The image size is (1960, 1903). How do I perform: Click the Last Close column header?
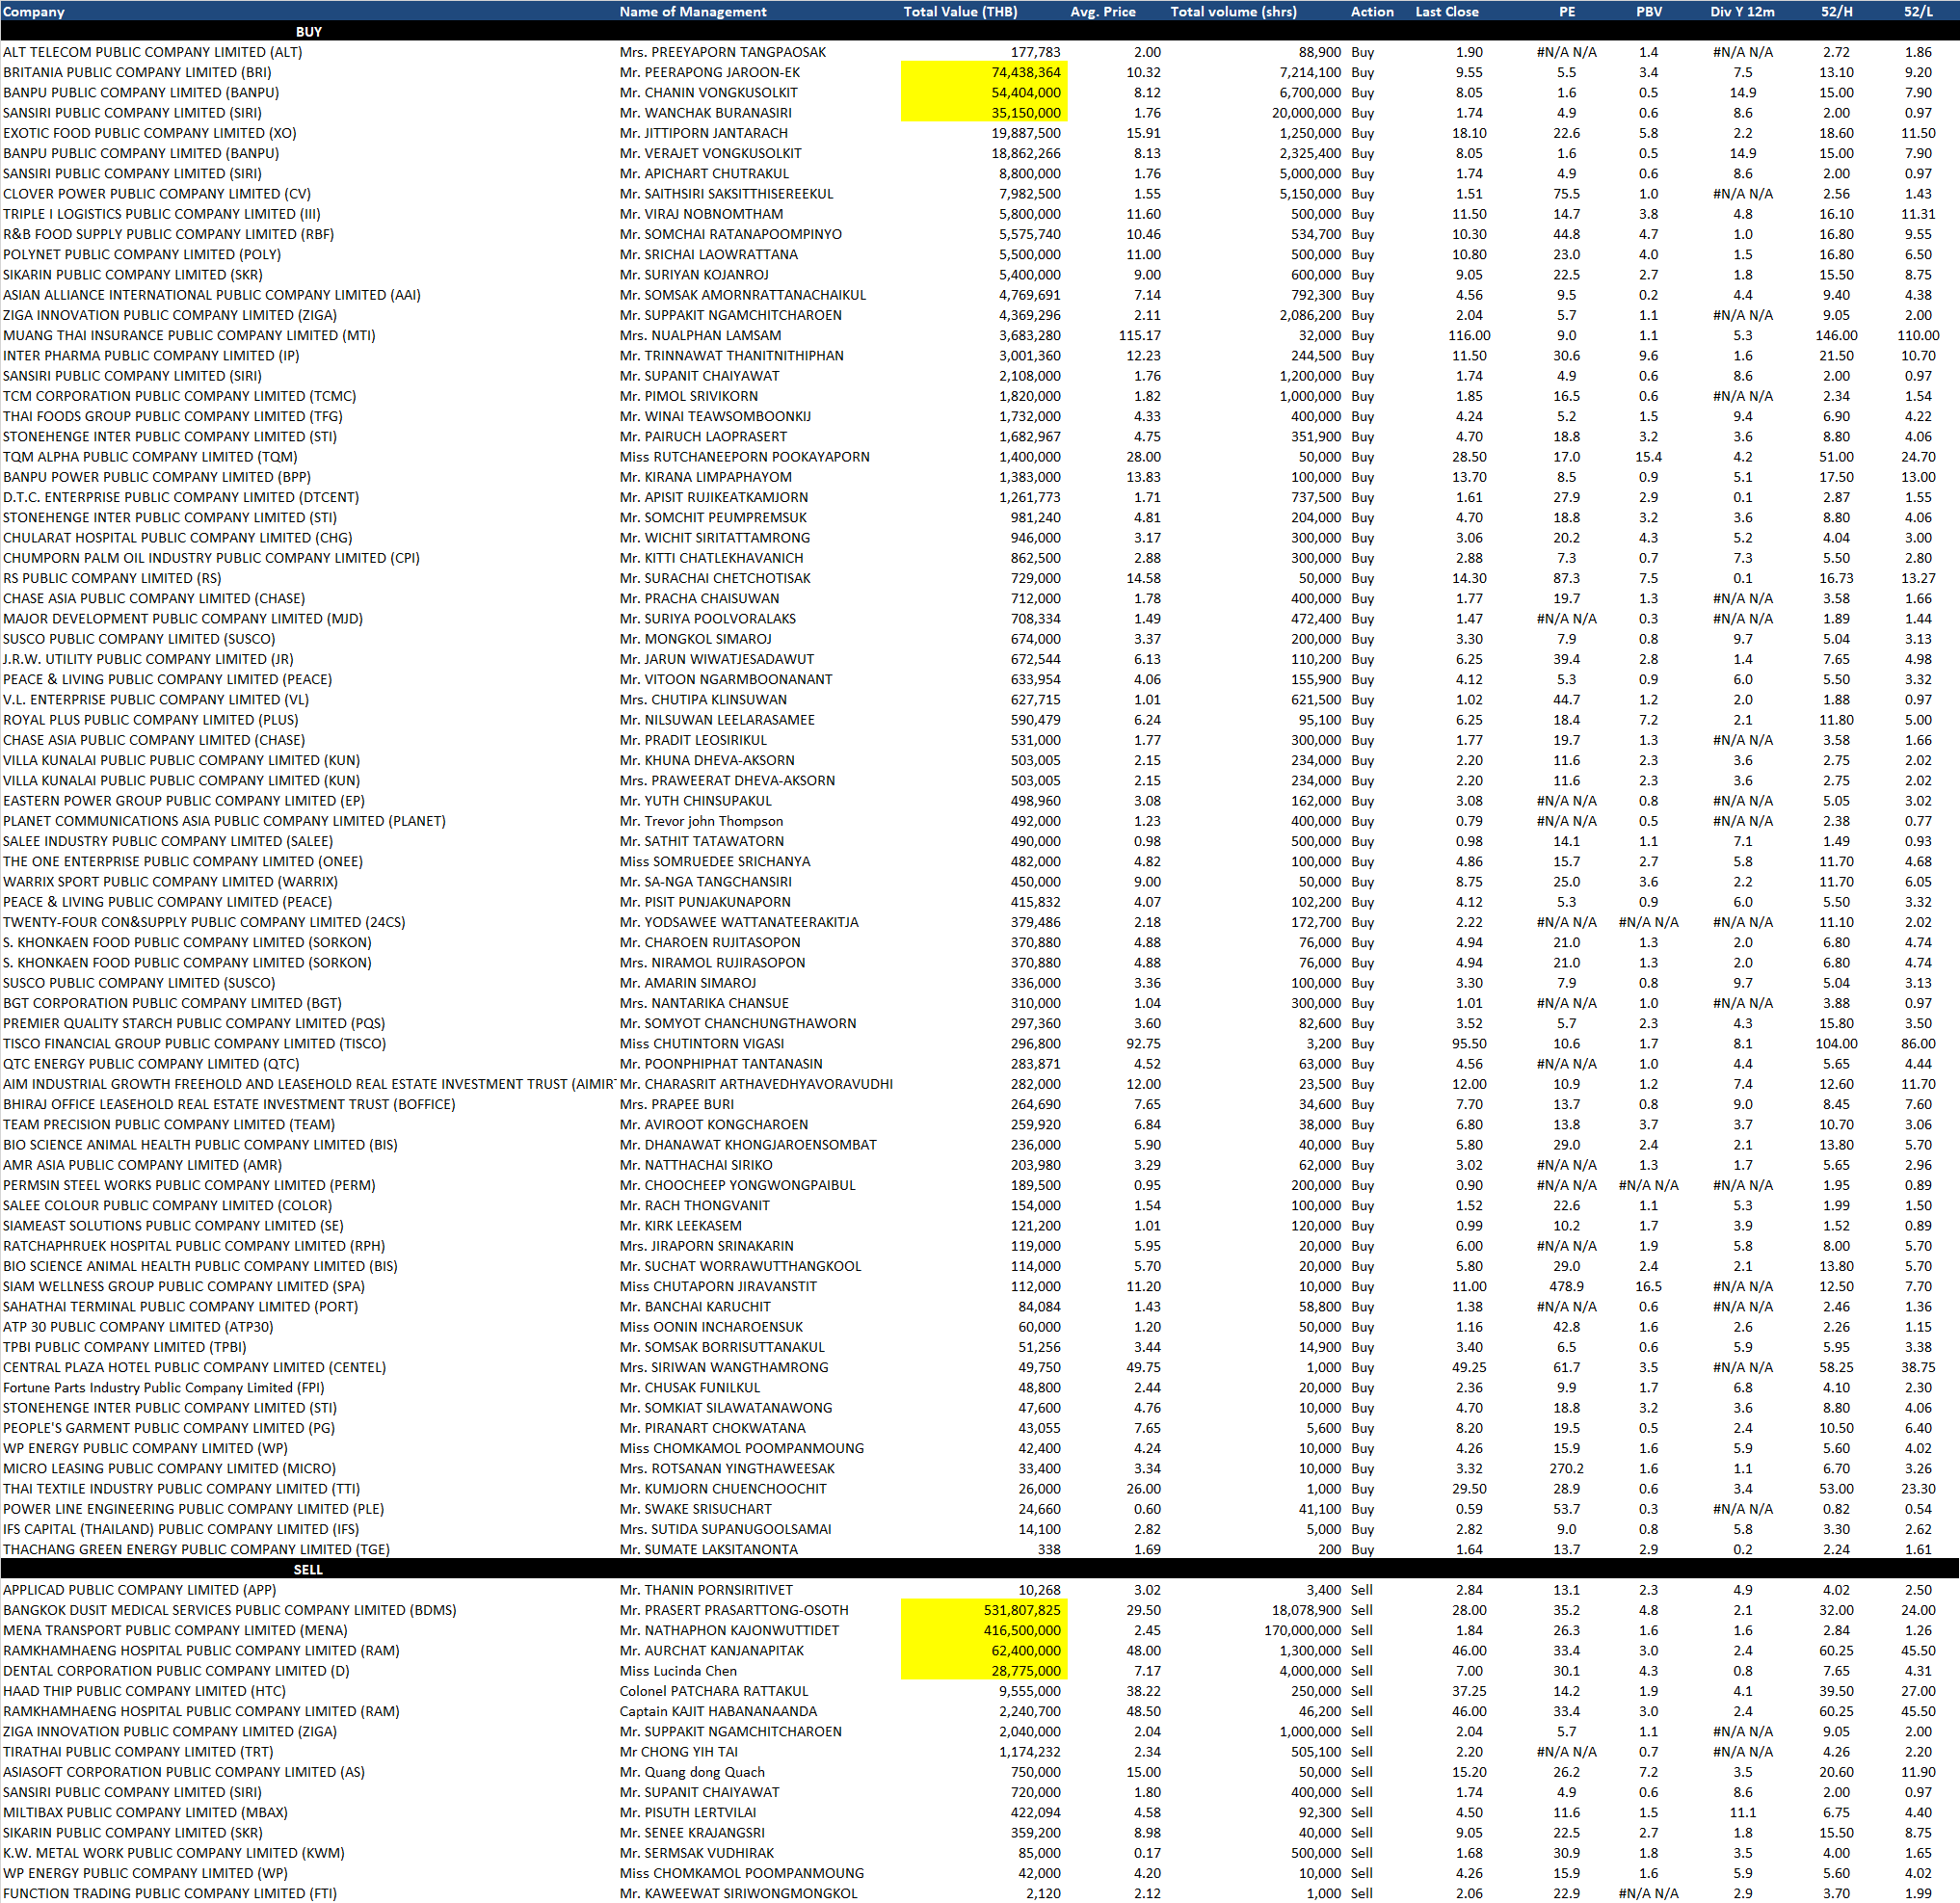(1446, 11)
